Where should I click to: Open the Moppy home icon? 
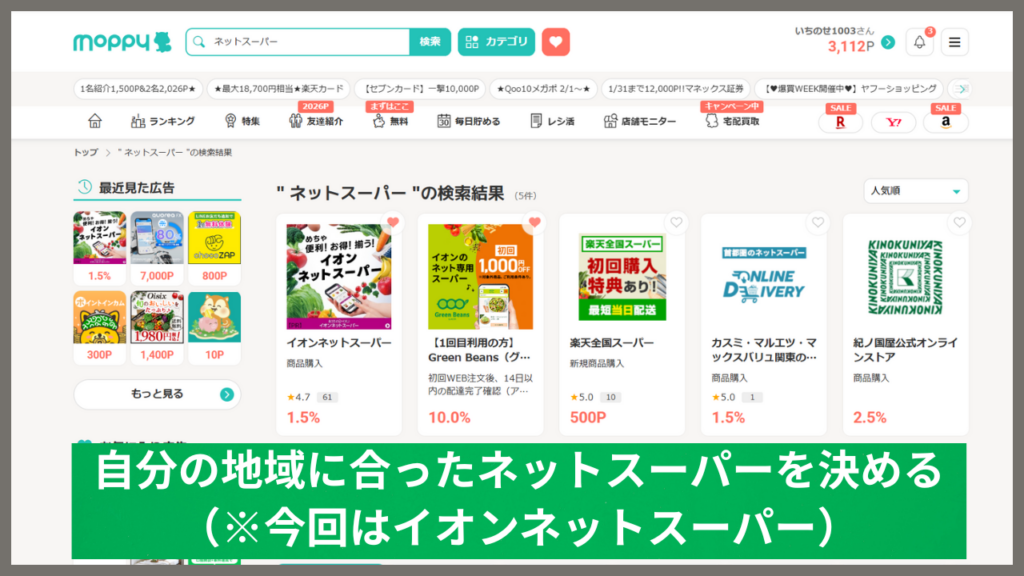click(x=95, y=120)
